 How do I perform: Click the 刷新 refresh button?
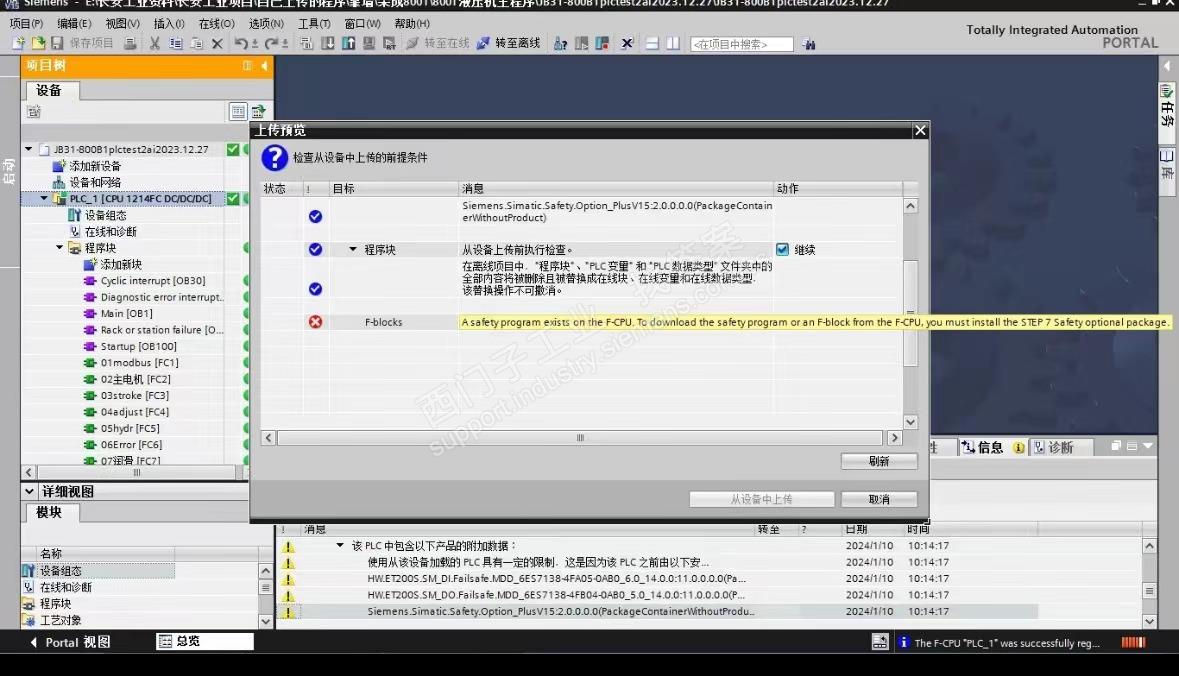pos(878,461)
